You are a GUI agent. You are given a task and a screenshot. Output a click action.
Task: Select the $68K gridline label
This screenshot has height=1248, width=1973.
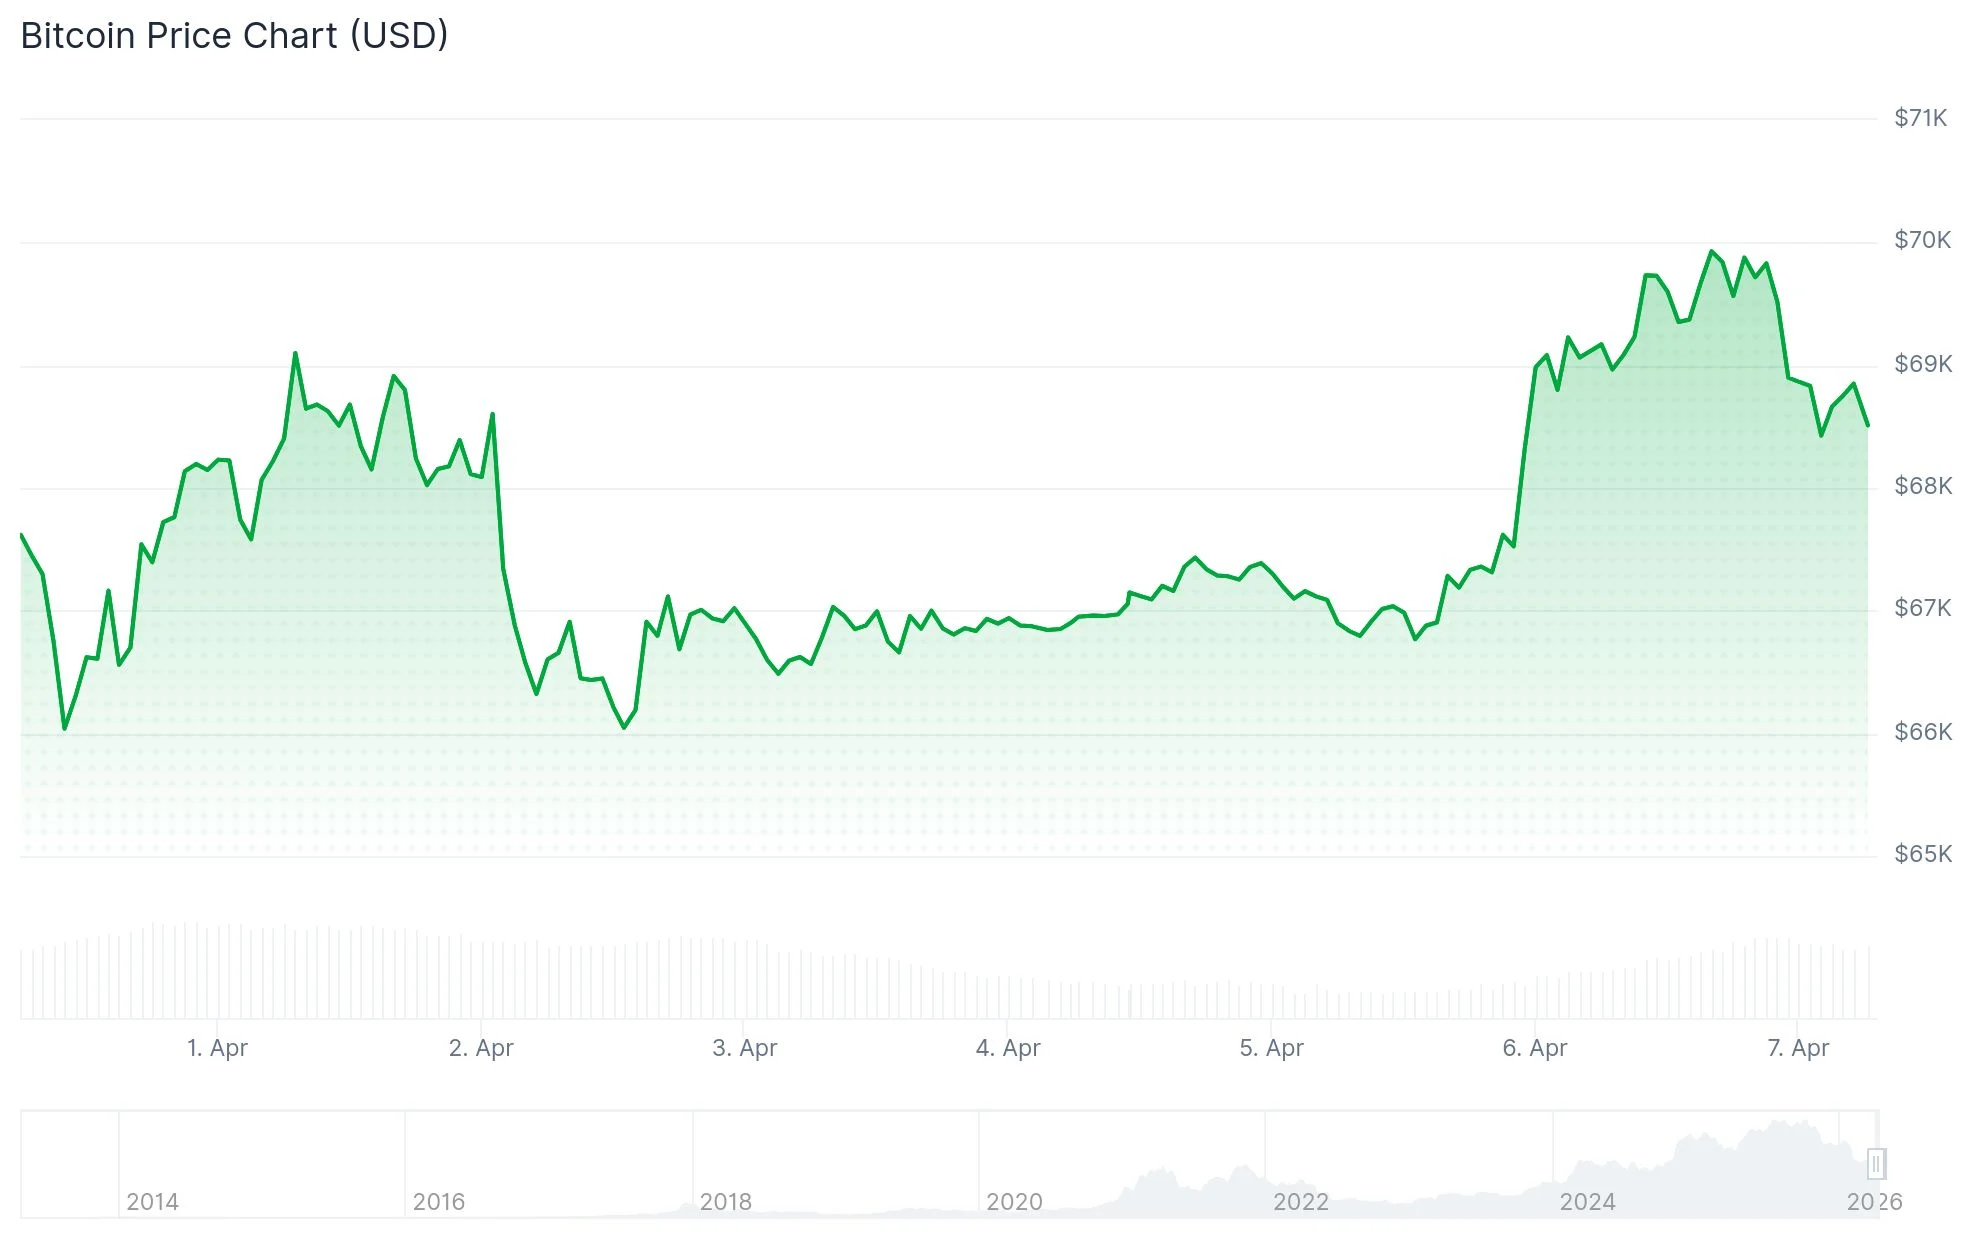click(1923, 485)
